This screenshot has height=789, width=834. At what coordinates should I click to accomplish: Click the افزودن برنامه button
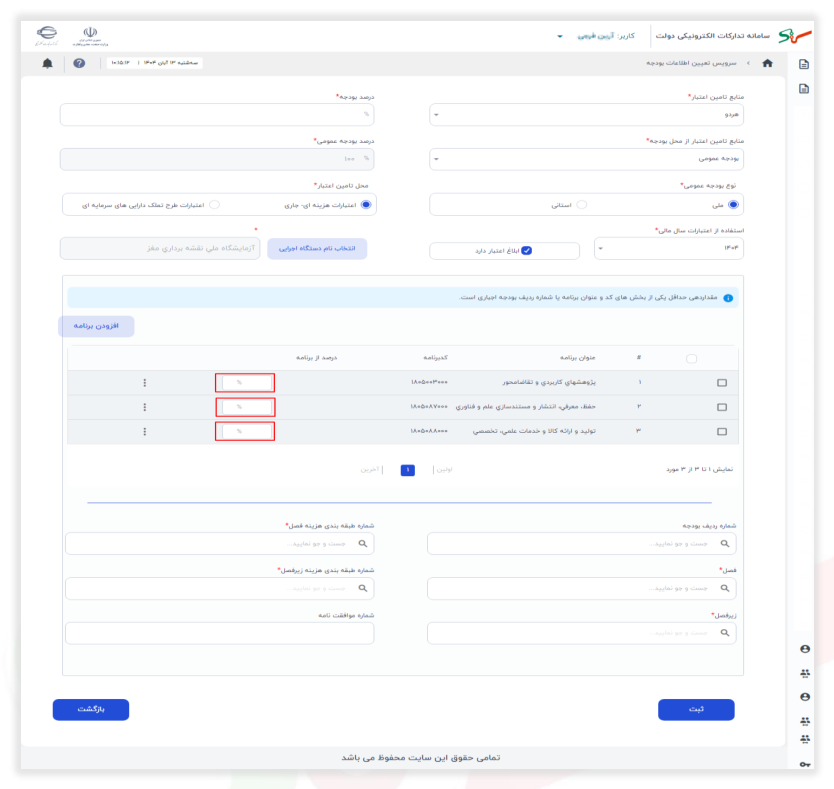tap(96, 326)
